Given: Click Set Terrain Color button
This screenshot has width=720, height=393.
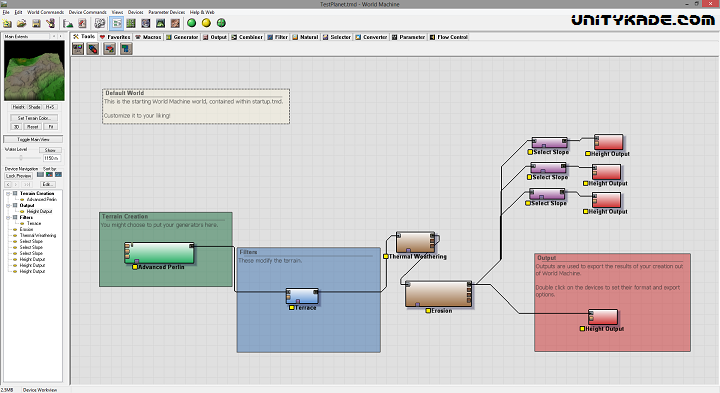Looking at the screenshot, I should [x=34, y=118].
